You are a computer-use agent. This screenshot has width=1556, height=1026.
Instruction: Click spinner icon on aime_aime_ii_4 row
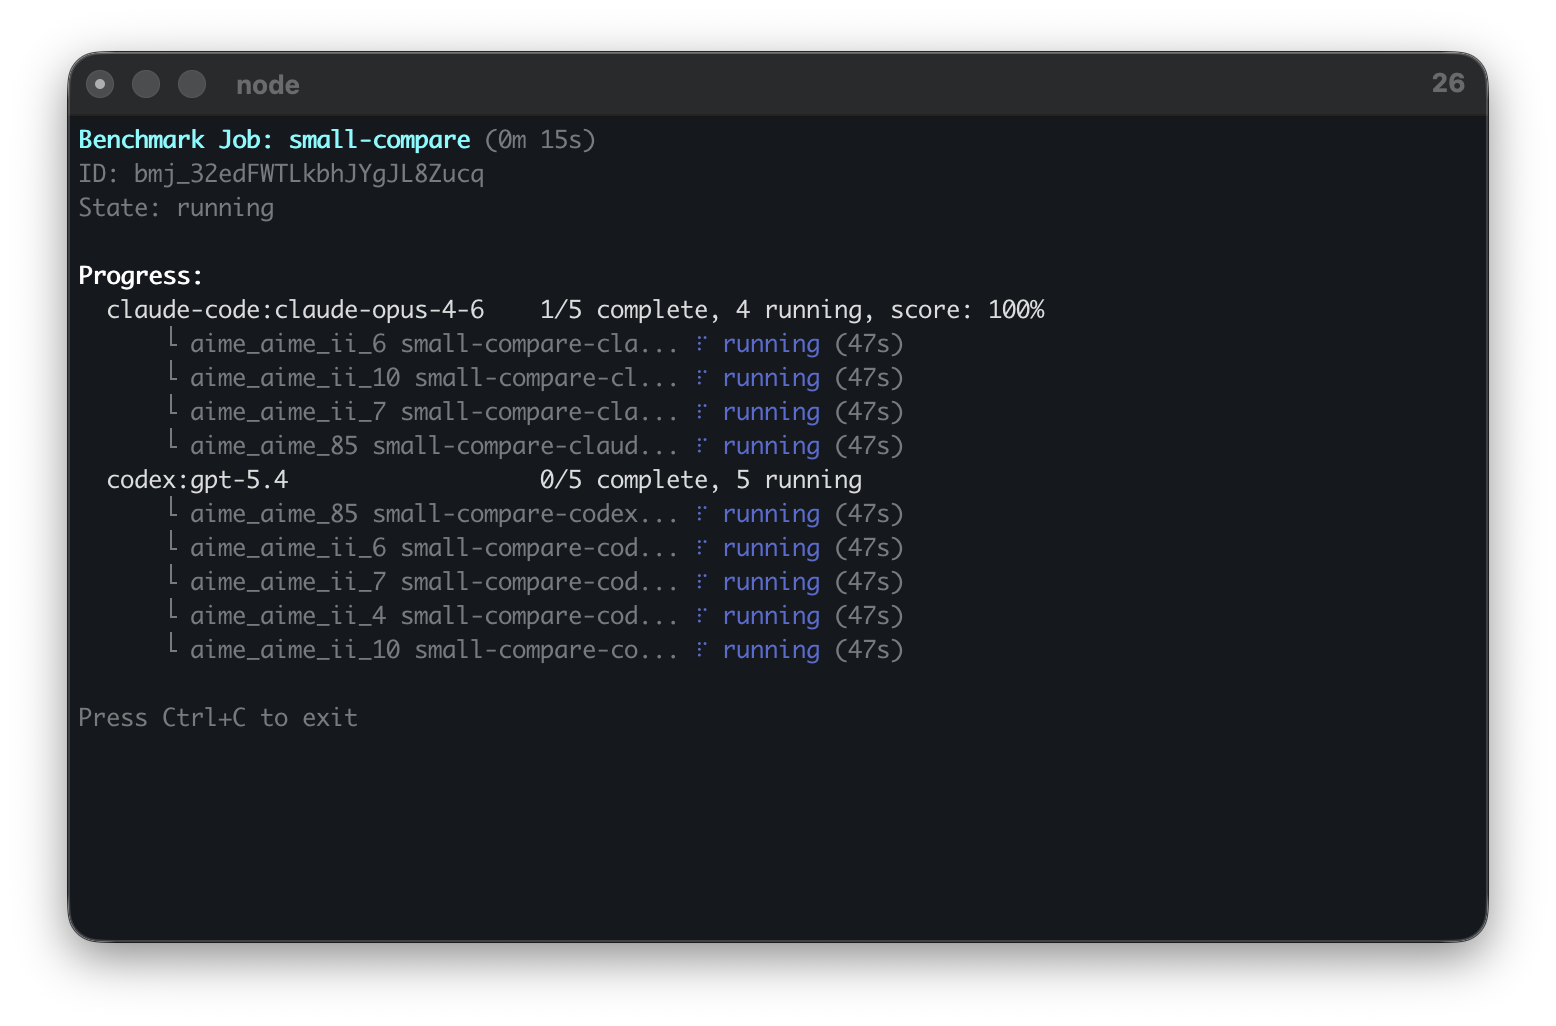coord(702,616)
